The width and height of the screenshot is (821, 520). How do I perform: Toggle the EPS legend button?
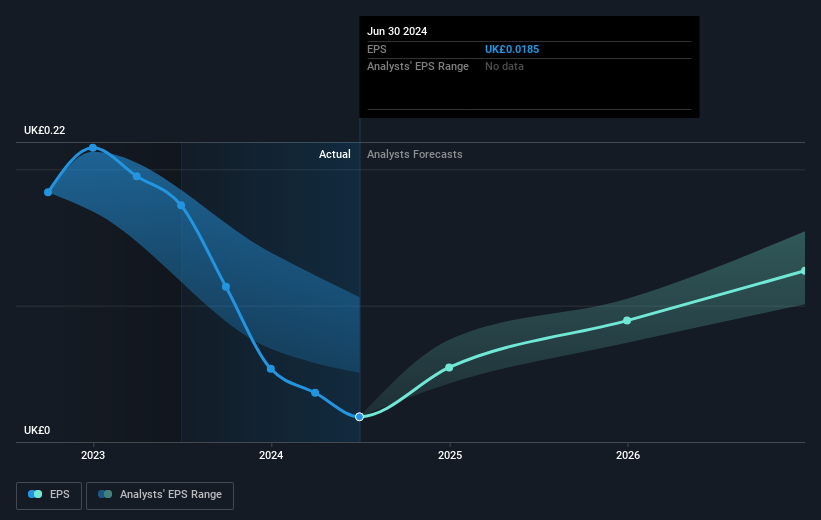click(49, 495)
